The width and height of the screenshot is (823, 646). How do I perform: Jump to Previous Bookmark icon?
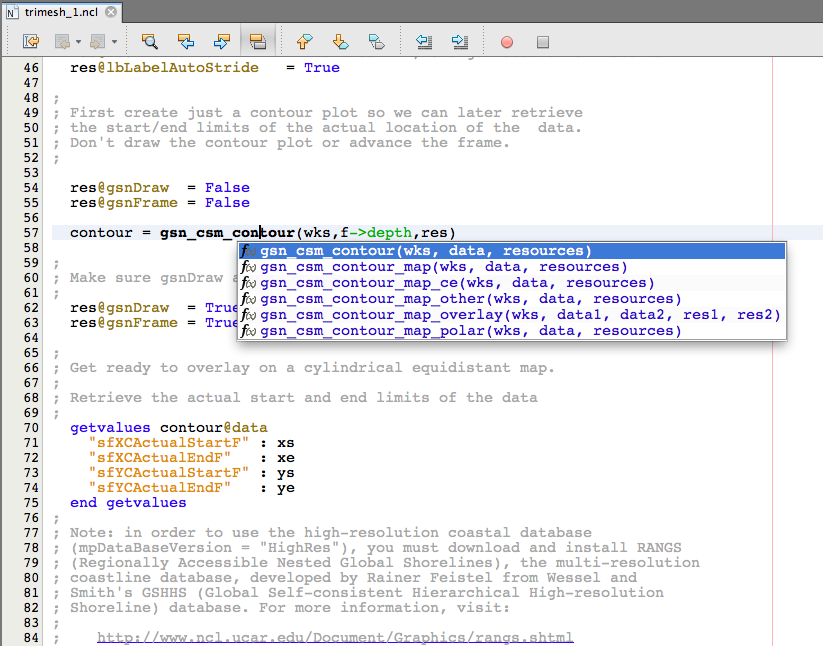pos(304,42)
